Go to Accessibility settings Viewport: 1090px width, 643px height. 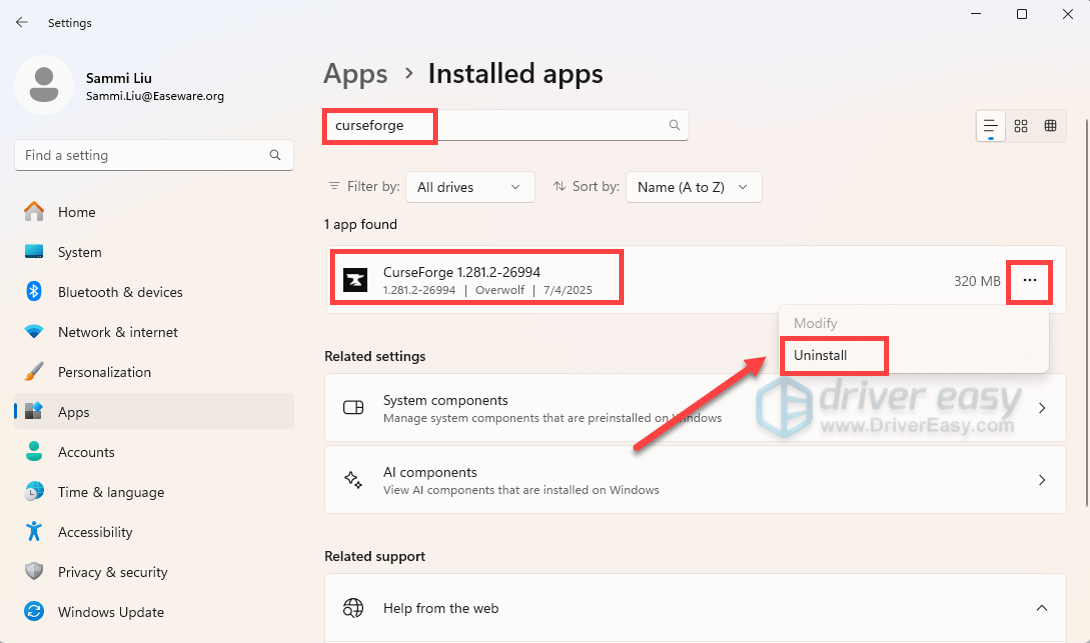click(154, 532)
